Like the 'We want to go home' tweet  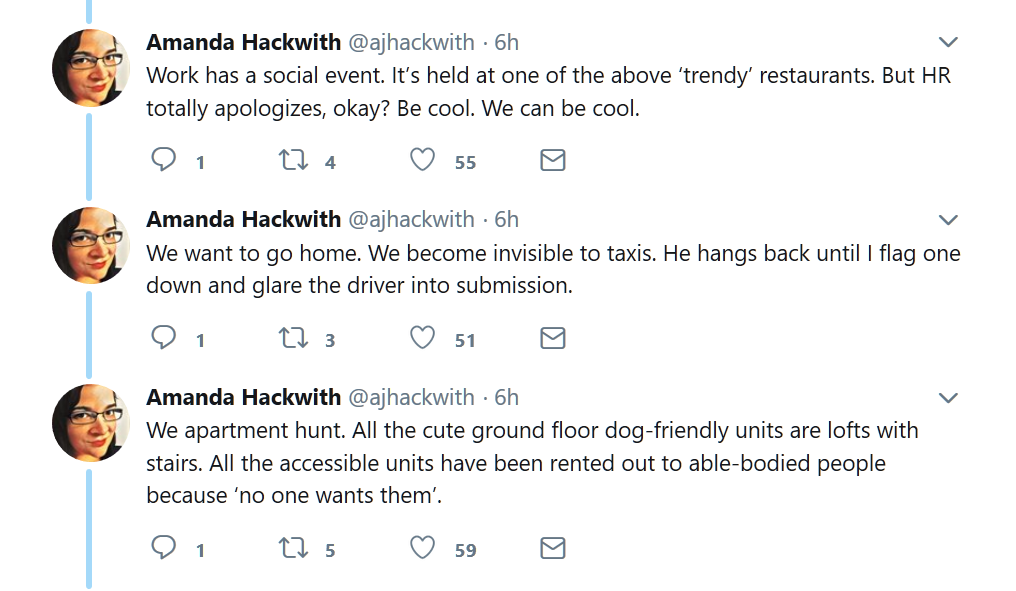pos(423,338)
